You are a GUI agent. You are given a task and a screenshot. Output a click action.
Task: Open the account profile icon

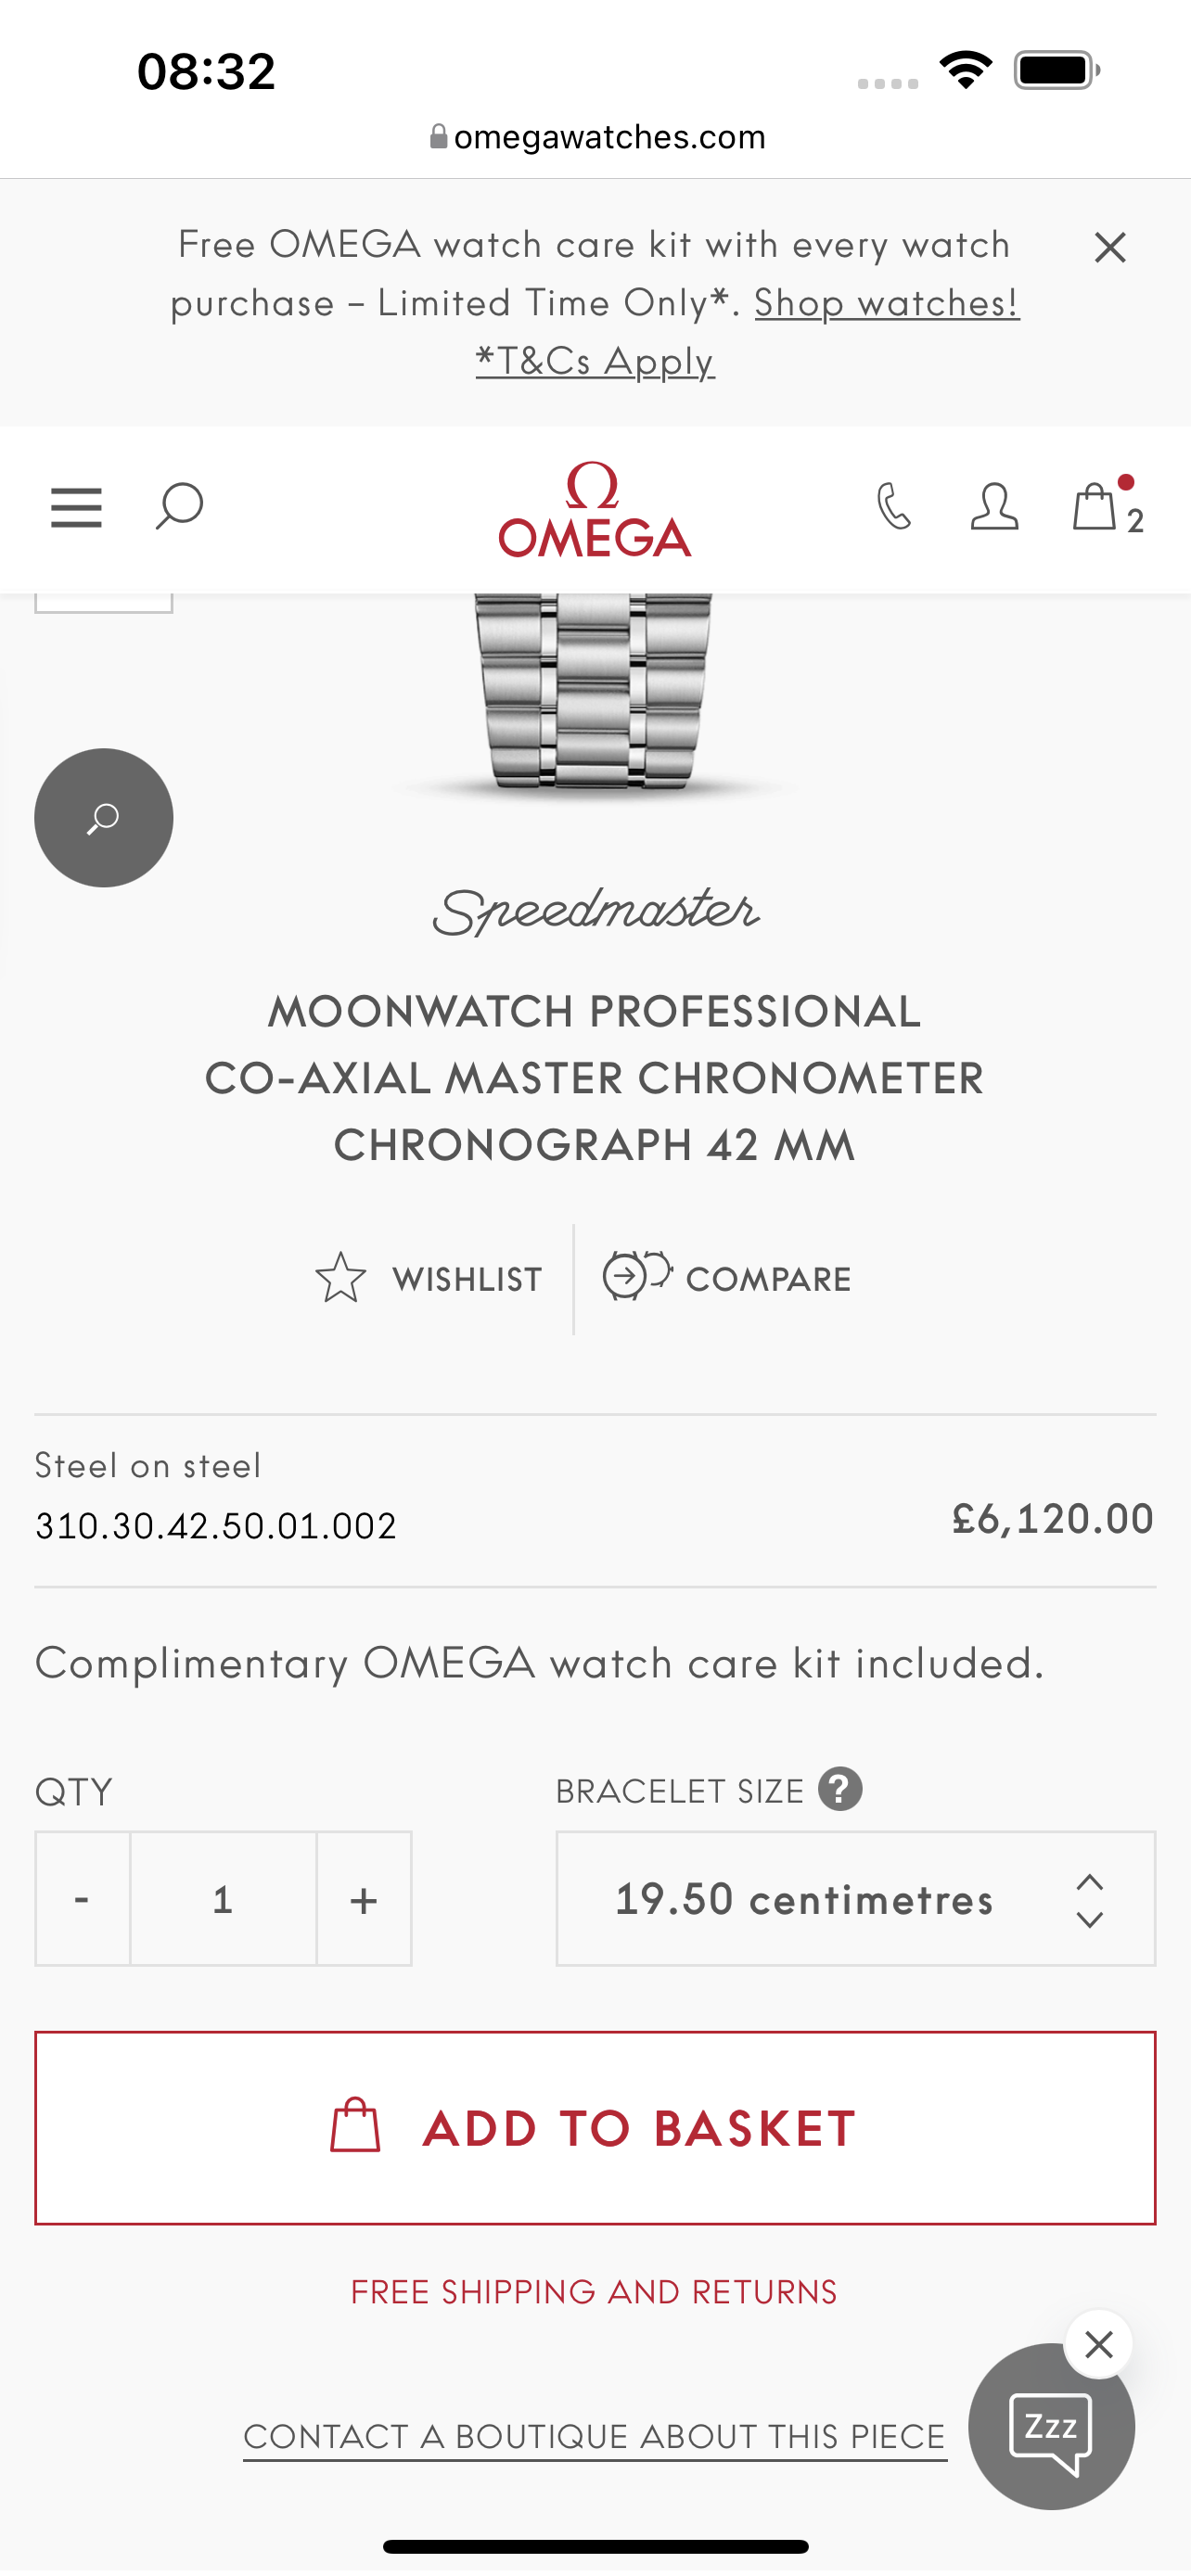(994, 506)
